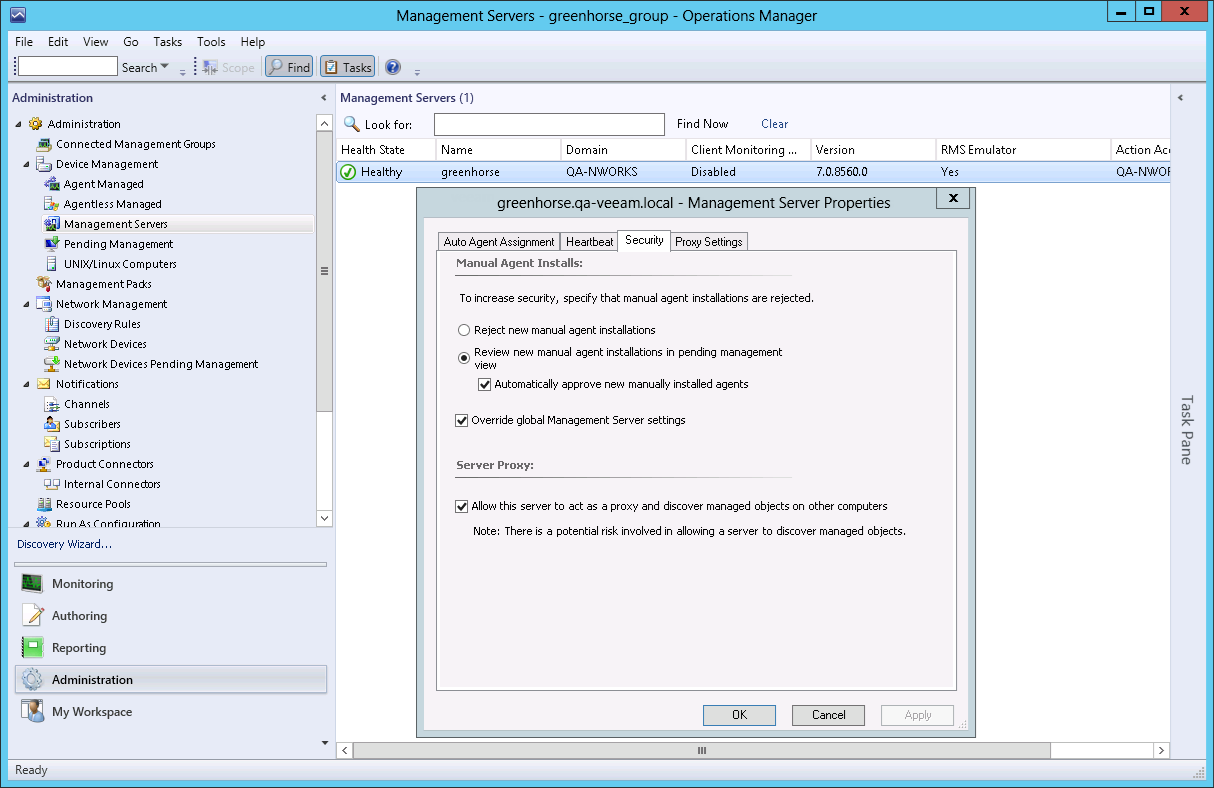1214x788 pixels.
Task: Click the navigation tree scrollbar thumb
Action: (324, 270)
